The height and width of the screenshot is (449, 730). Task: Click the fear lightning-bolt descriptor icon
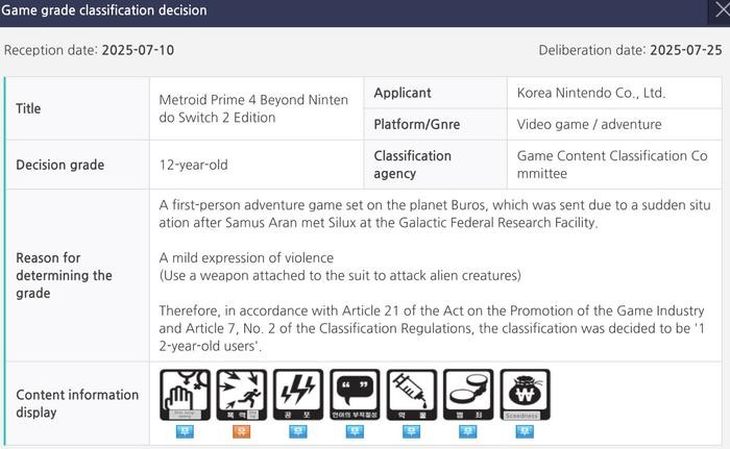[x=298, y=395]
